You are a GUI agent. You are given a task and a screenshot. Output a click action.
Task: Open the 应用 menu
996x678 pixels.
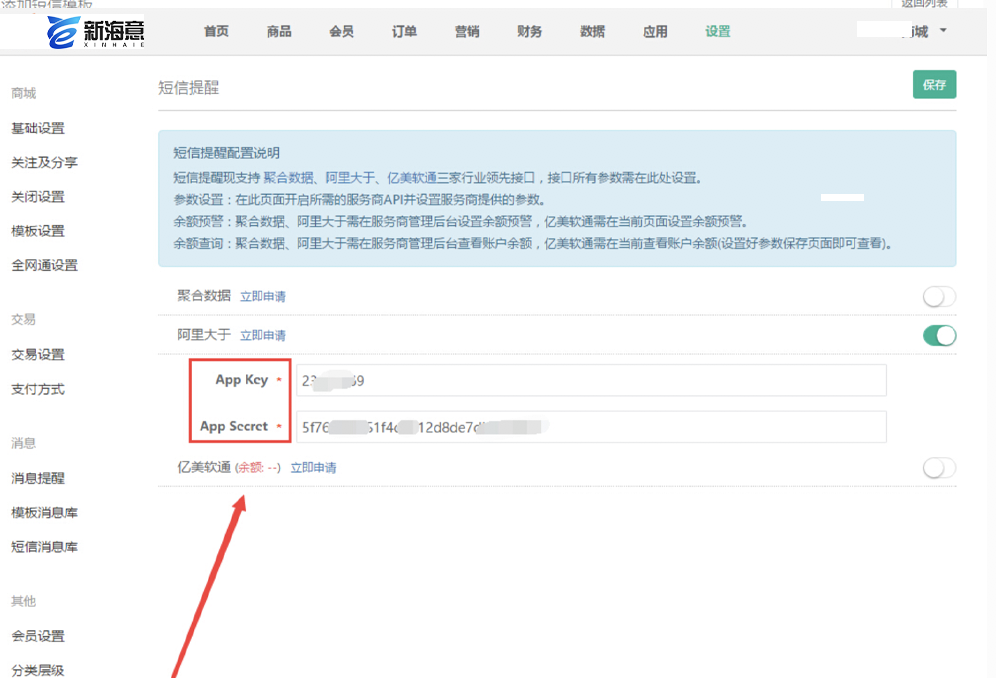coord(655,31)
